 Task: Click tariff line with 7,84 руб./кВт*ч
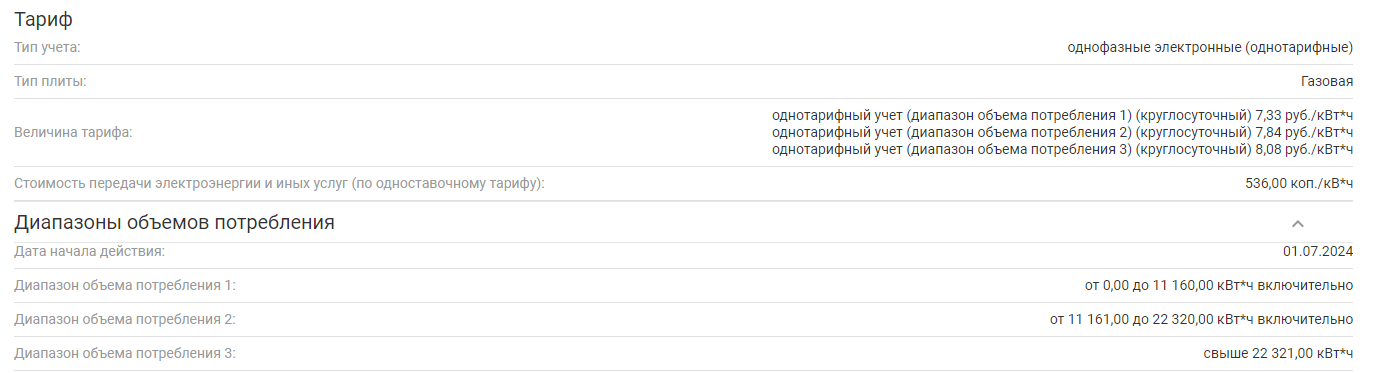(1063, 132)
